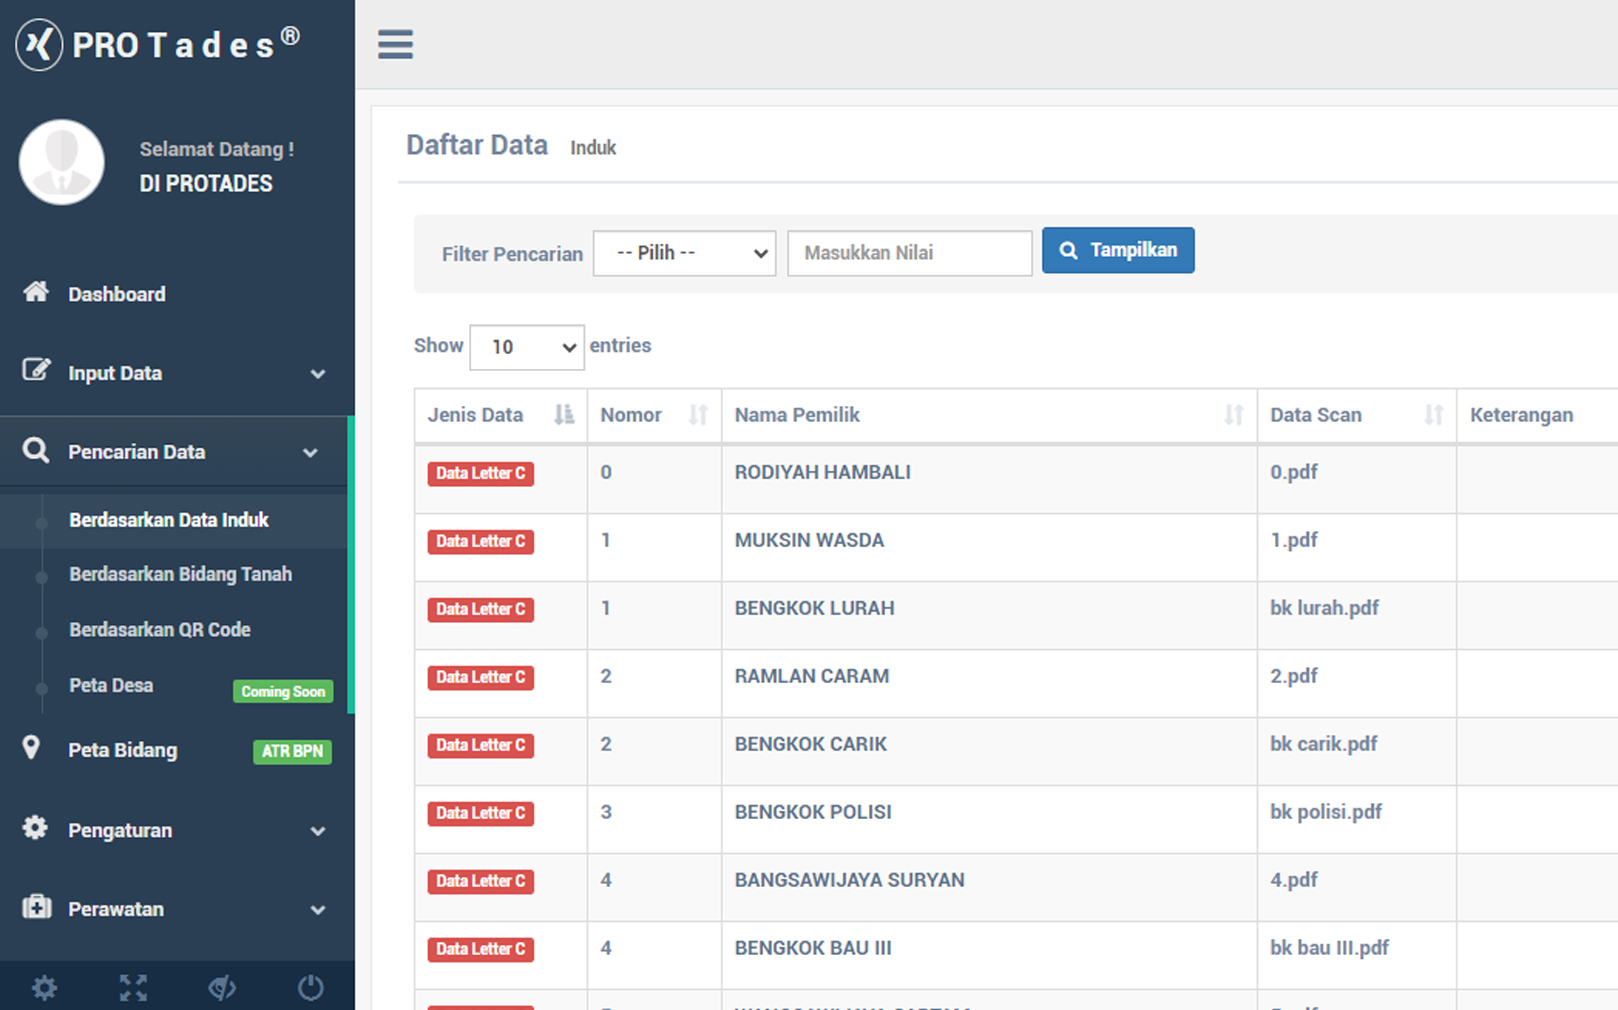The height and width of the screenshot is (1010, 1618).
Task: Click the Perawatan medkit icon
Action: [36, 907]
